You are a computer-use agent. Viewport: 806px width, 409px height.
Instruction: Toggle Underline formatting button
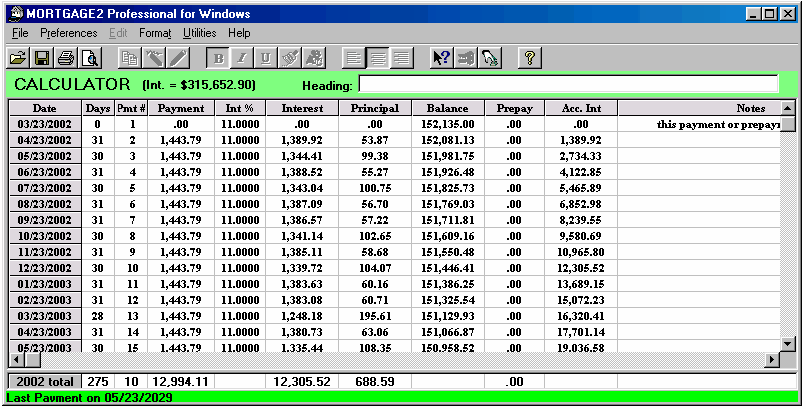pyautogui.click(x=267, y=58)
